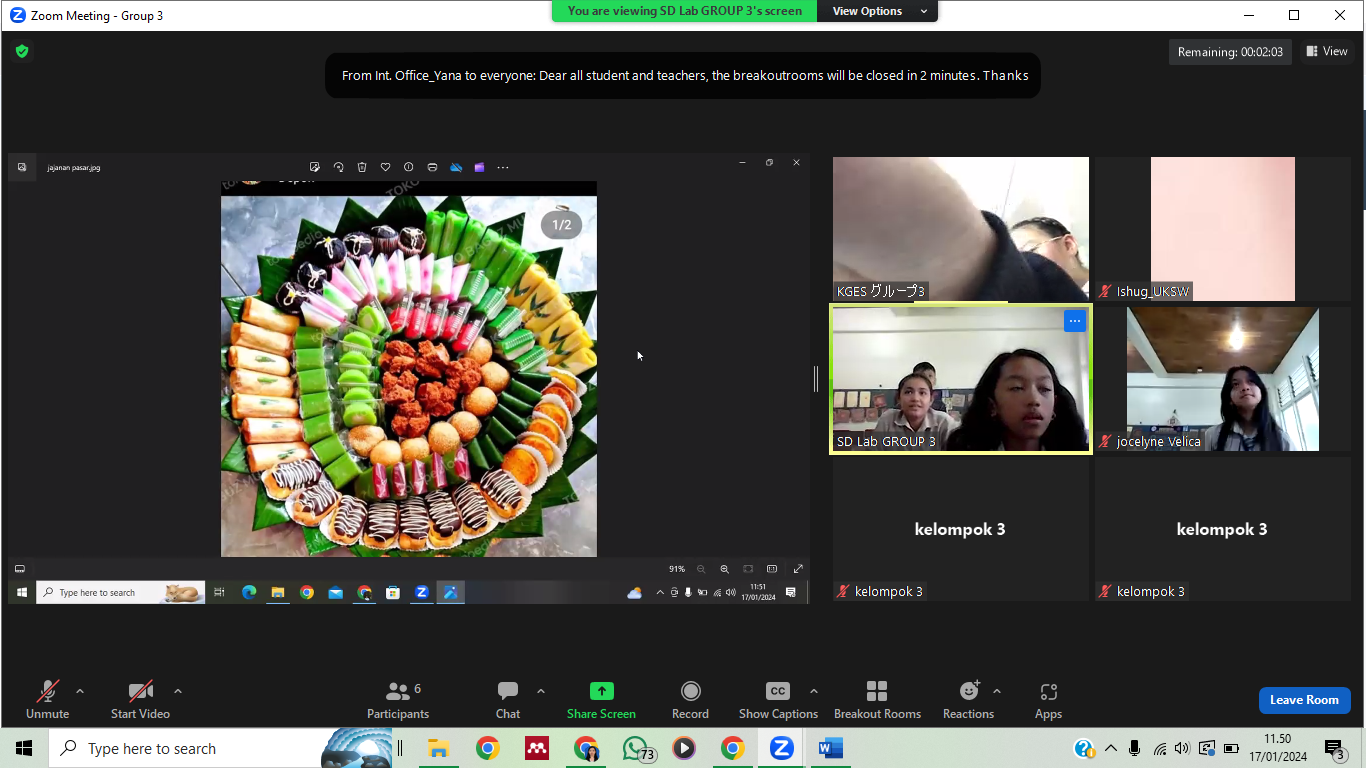Open Breakout Rooms
The image size is (1366, 768).
tap(877, 692)
